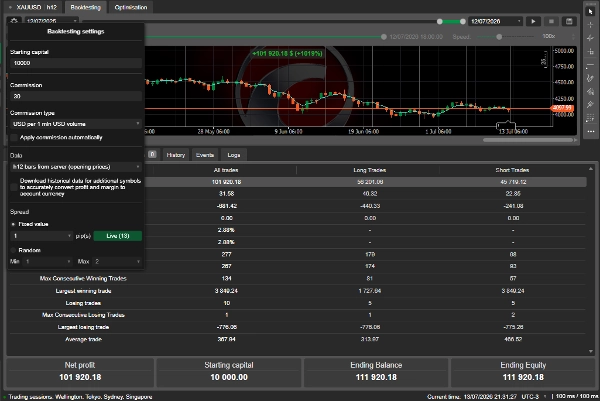Viewport: 600px width, 401px height.
Task: Click the results table scroll down arrow
Action: 591,351
